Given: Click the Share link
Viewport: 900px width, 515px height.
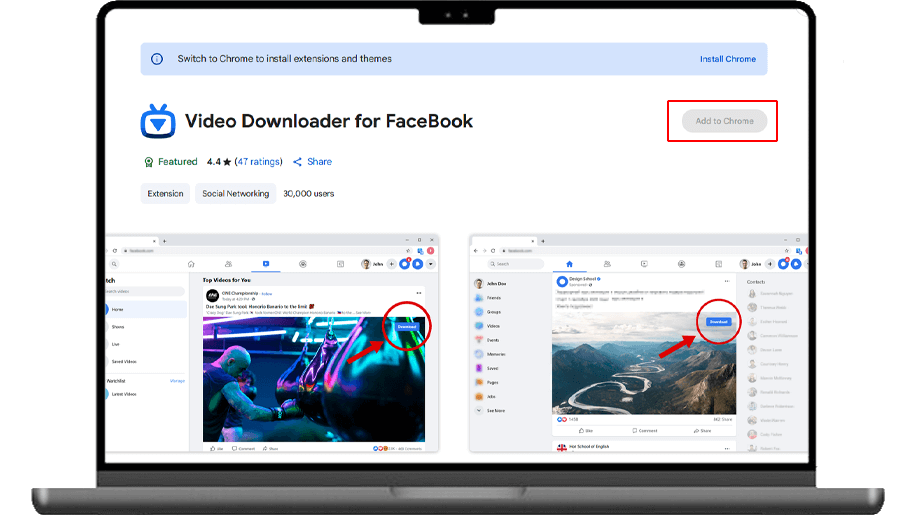Looking at the screenshot, I should click(x=319, y=162).
